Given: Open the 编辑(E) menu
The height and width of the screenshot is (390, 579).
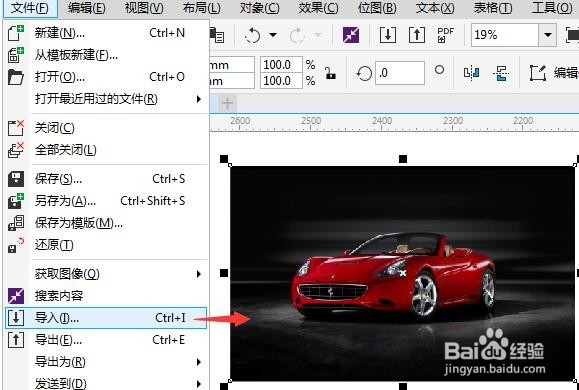Looking at the screenshot, I should click(x=87, y=8).
